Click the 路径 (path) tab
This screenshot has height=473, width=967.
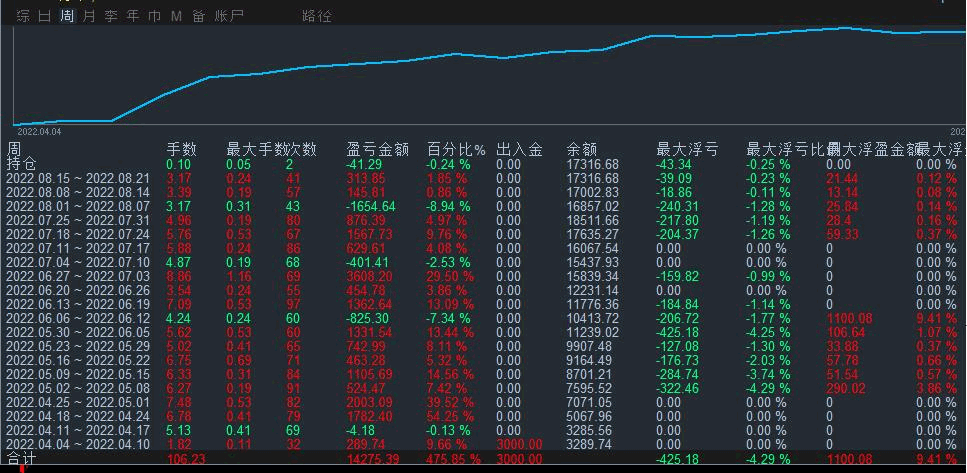[317, 16]
